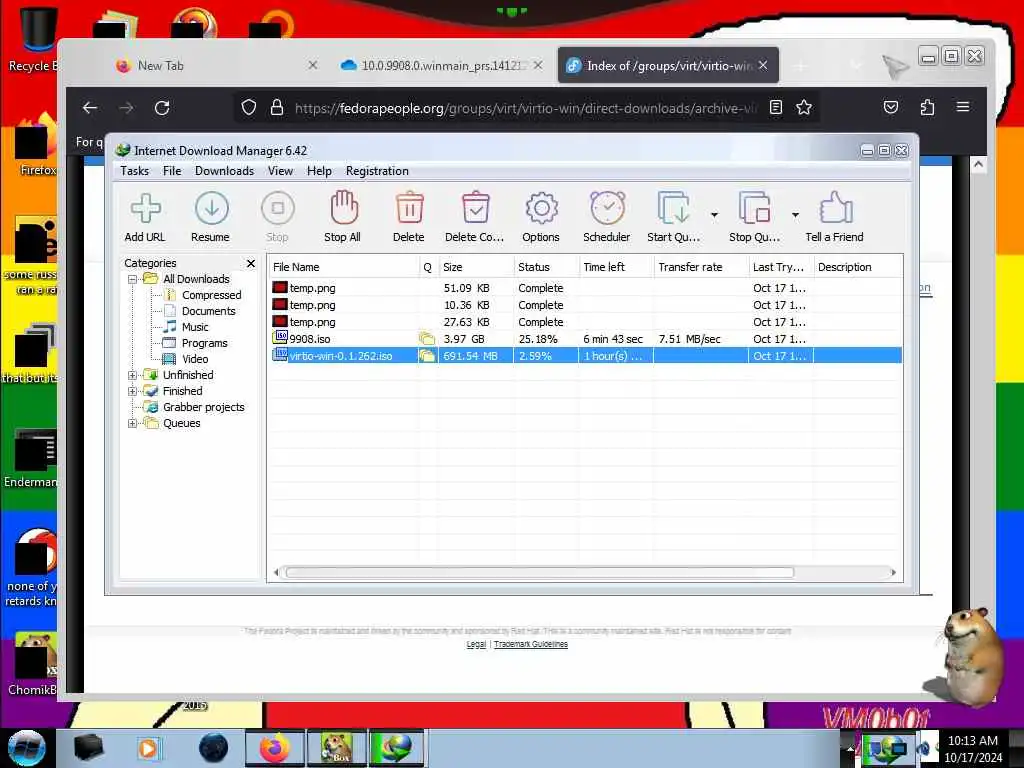Close the Index of /groups/virt tab
This screenshot has height=768, width=1024.
763,65
